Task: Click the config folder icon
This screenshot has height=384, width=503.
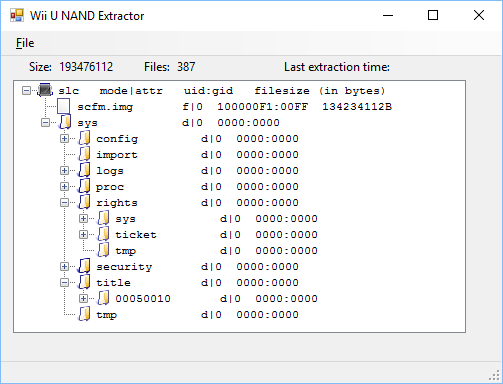Action: [84, 138]
